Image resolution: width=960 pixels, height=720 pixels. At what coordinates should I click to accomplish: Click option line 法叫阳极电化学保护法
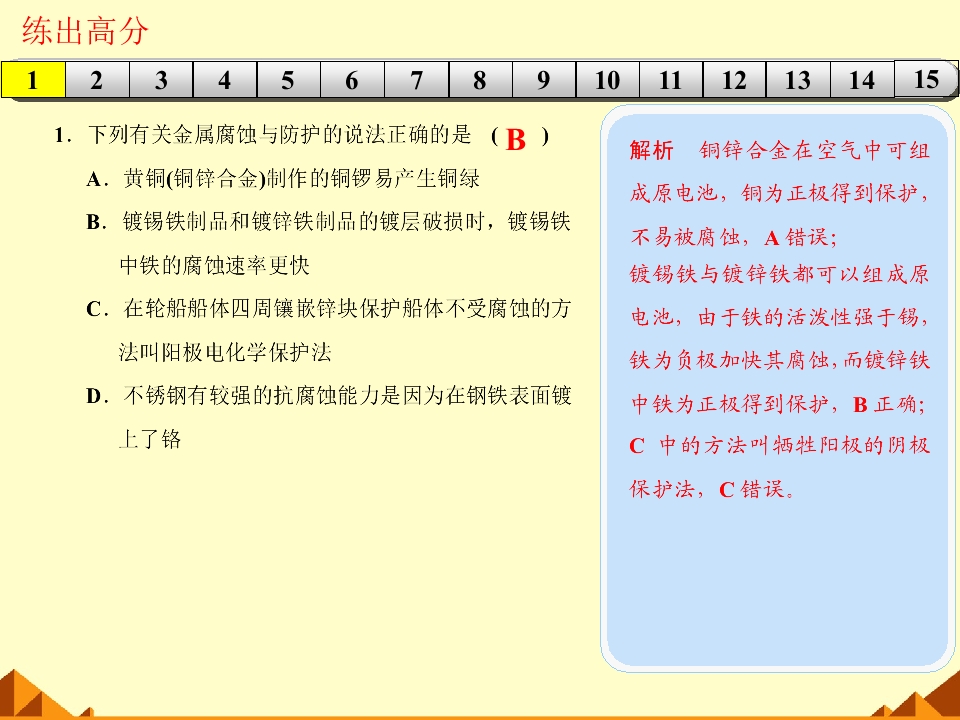pos(225,352)
